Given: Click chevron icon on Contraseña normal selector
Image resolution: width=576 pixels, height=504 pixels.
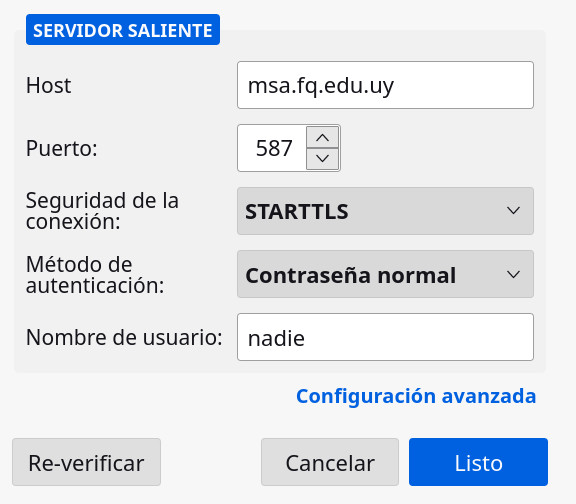Looking at the screenshot, I should tap(513, 274).
